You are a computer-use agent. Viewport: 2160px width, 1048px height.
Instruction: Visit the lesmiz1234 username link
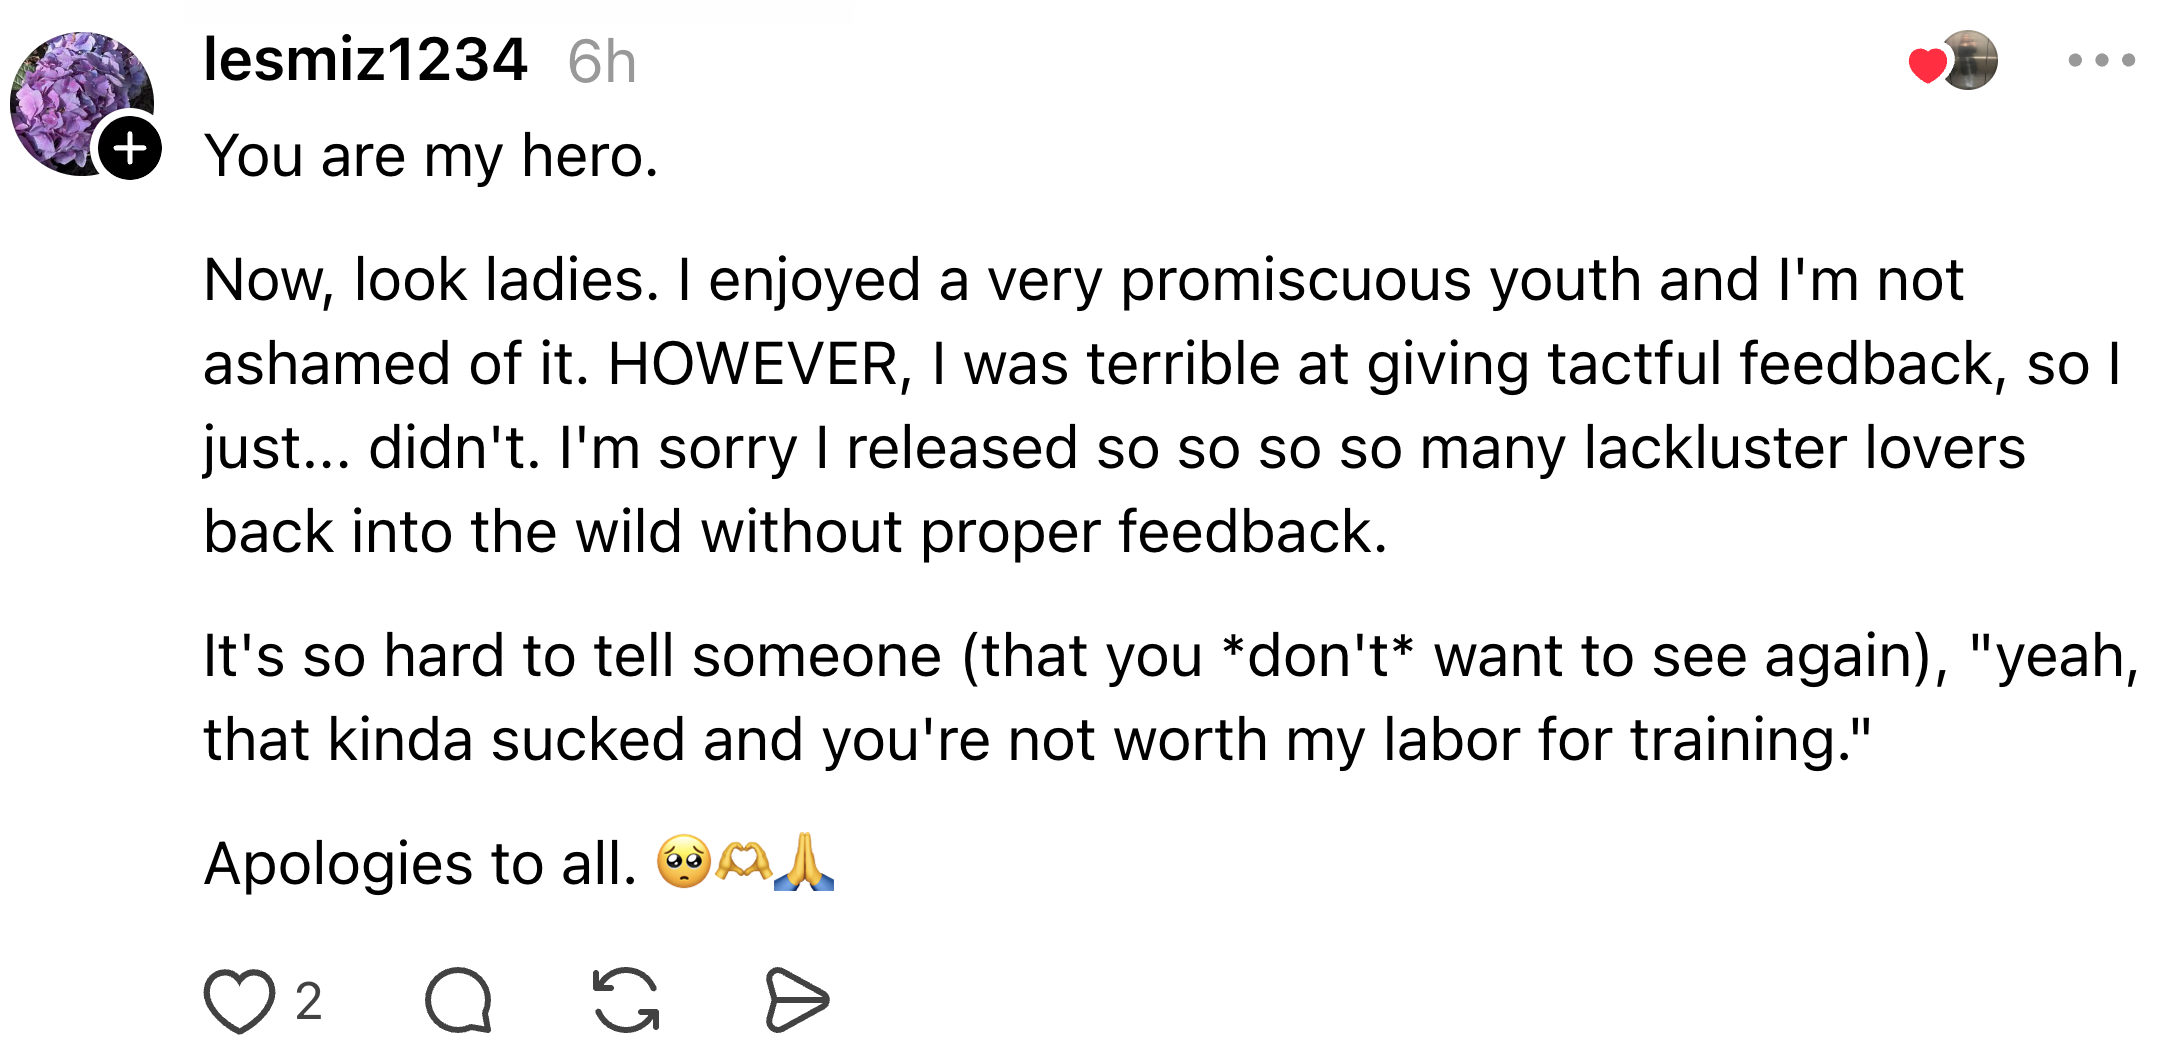(365, 59)
